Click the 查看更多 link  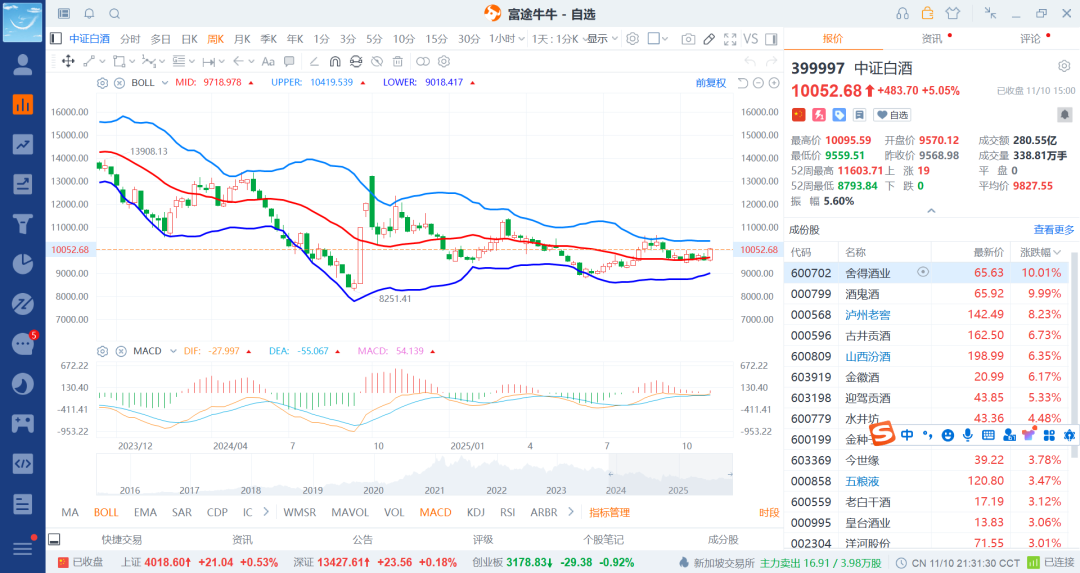pos(1053,230)
